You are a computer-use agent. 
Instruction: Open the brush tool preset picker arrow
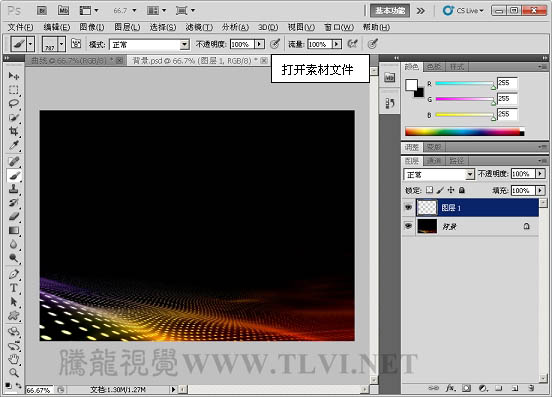click(31, 44)
